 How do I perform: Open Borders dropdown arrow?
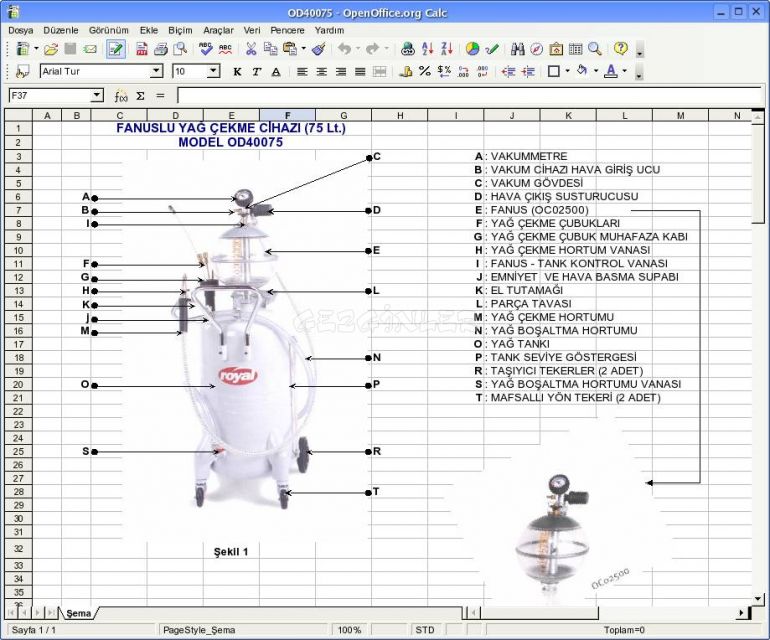(567, 71)
